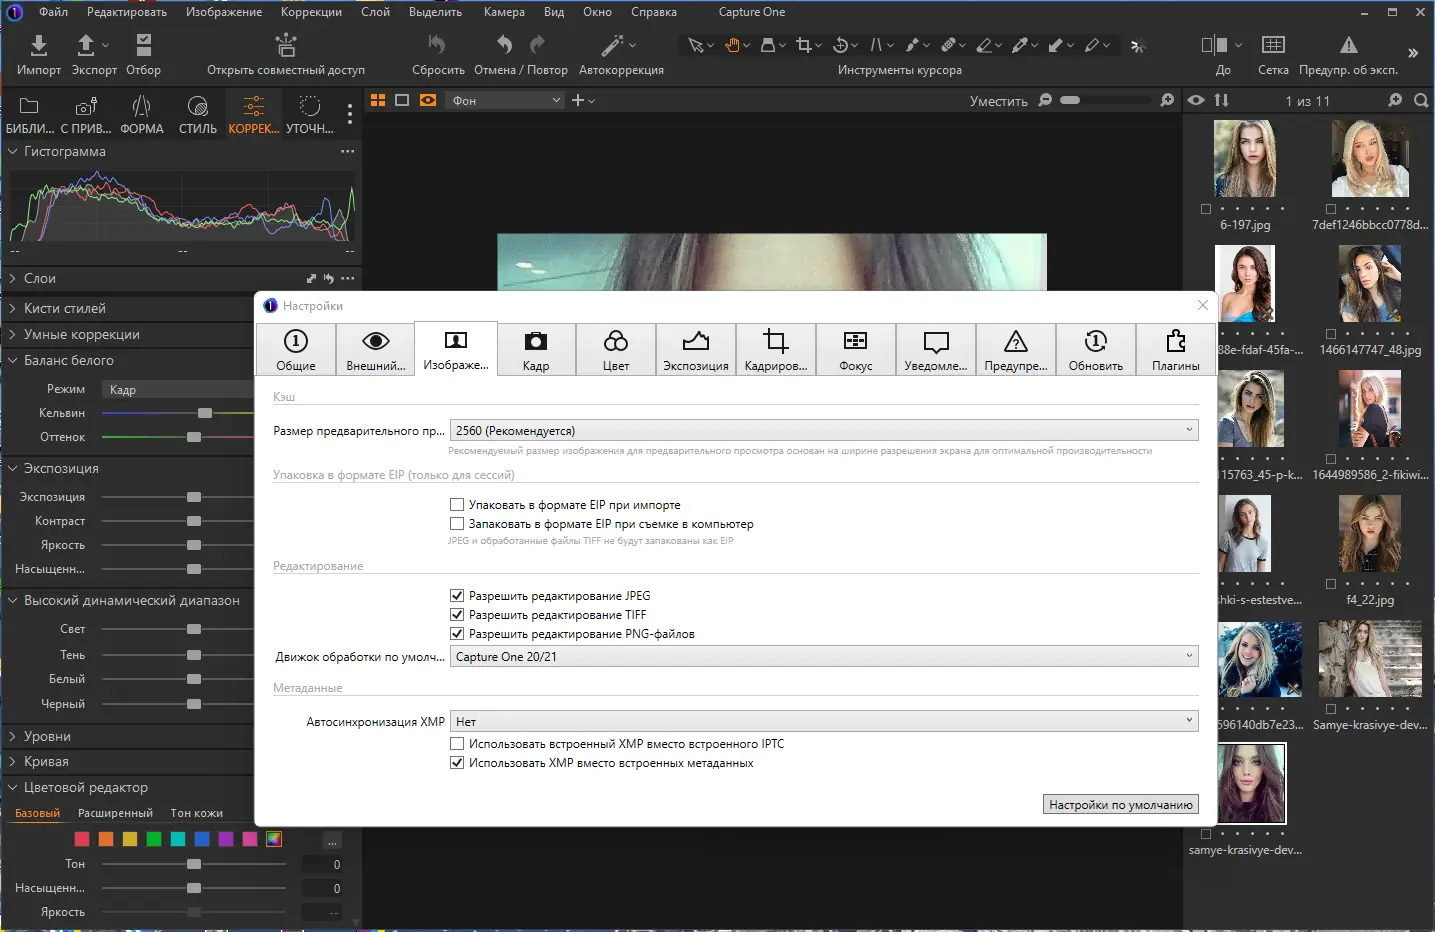The image size is (1435, 932).
Task: Click the Сетка grid overlay icon
Action: click(x=1273, y=45)
